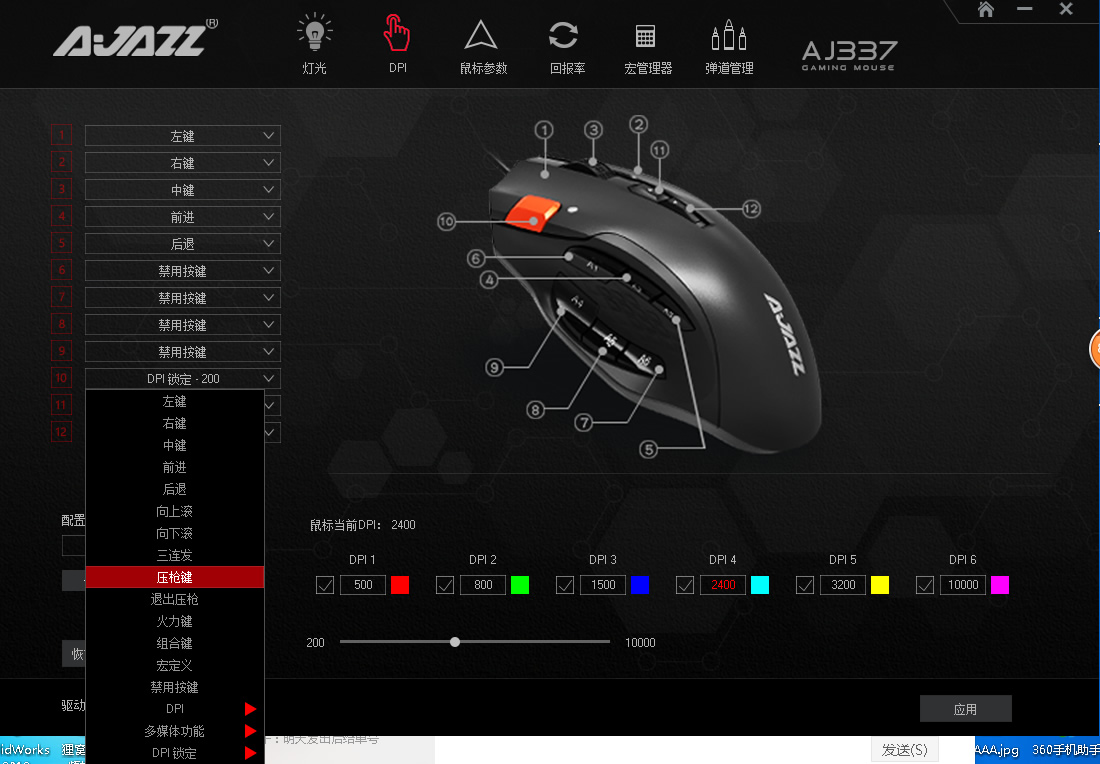This screenshot has height=764, width=1100.
Task: Click circled marker 4 on mouse diagram
Action: click(489, 280)
